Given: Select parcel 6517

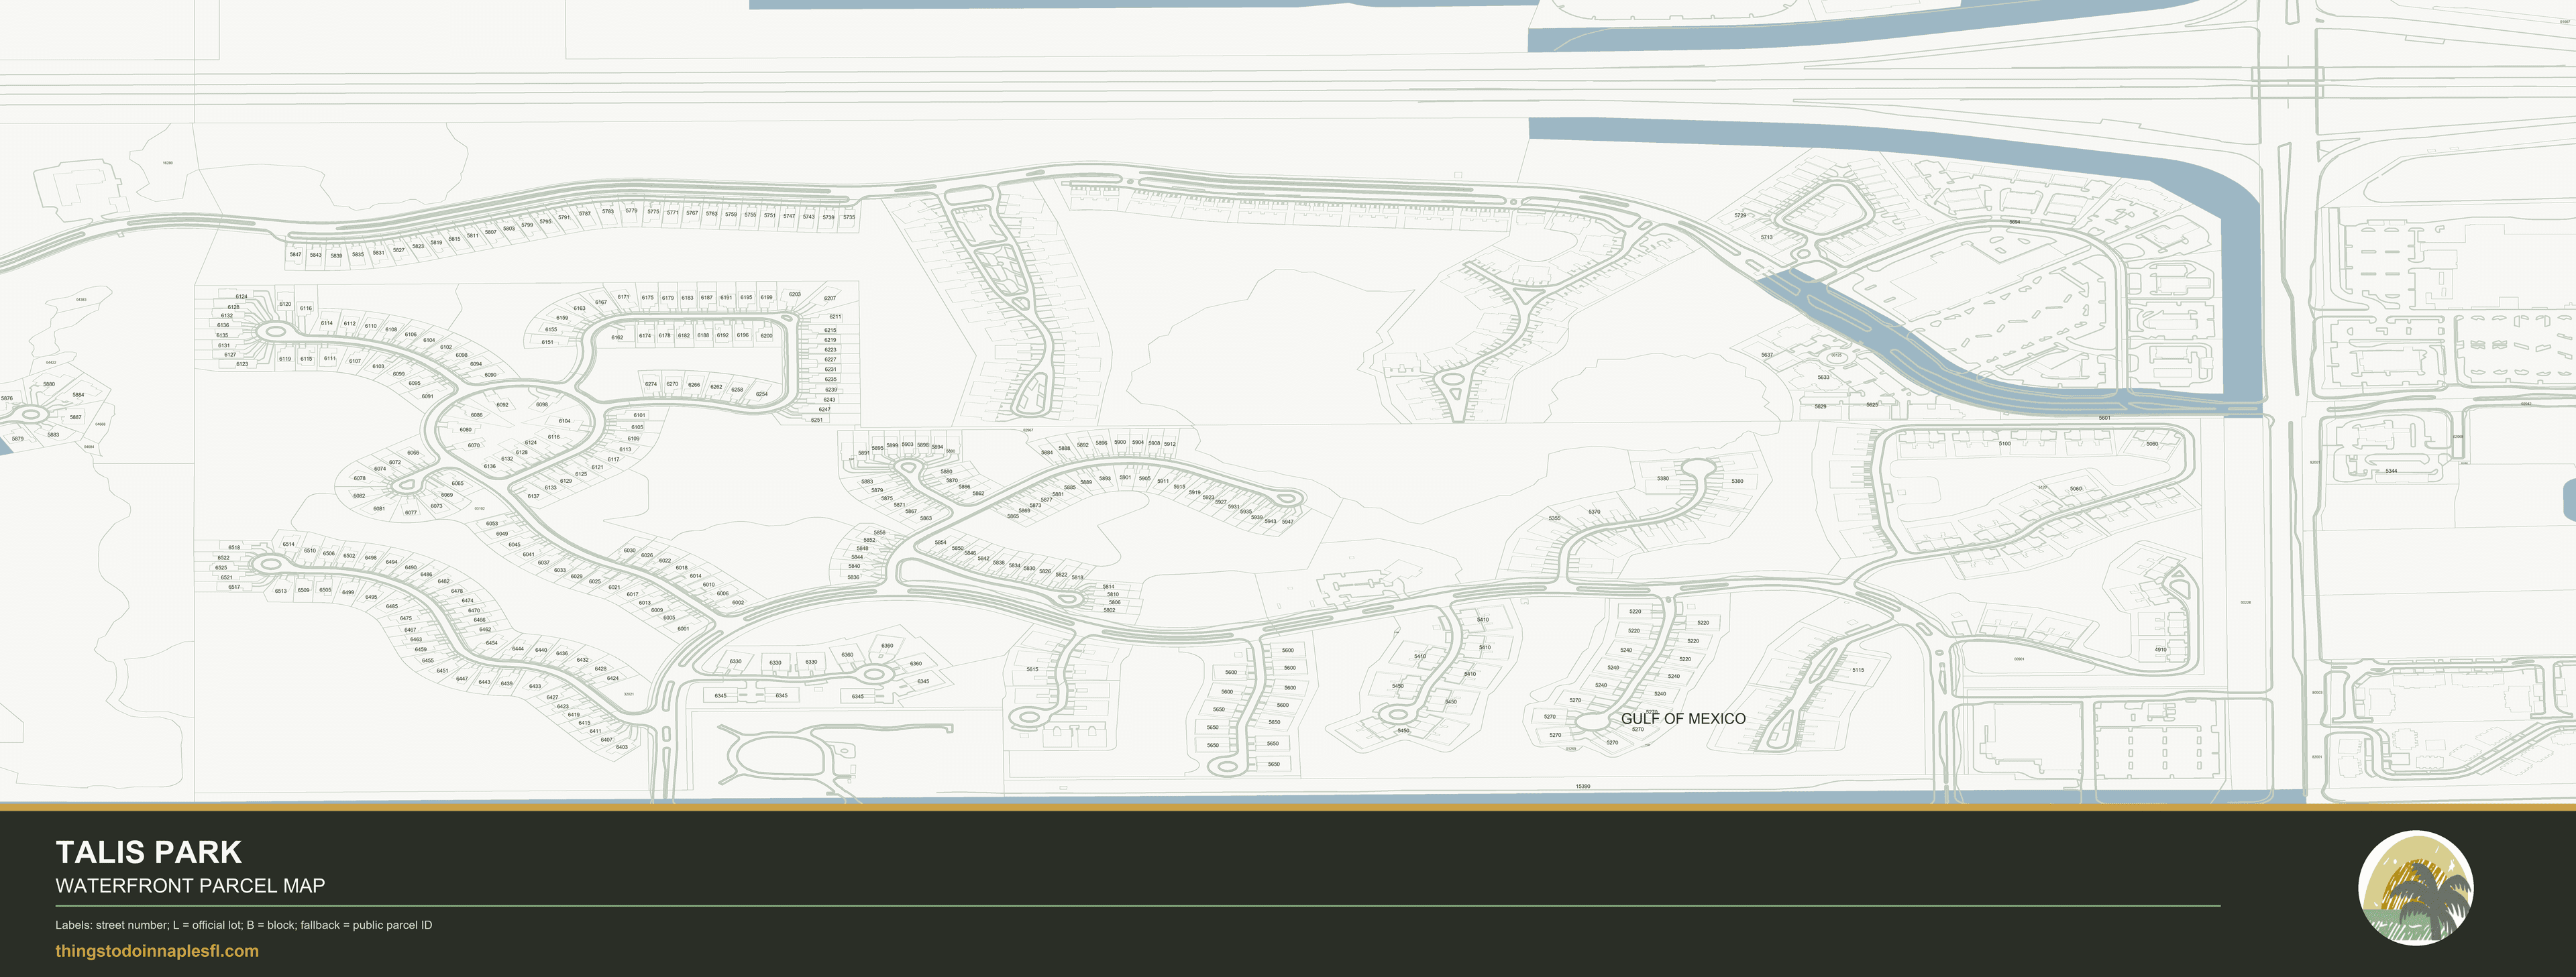Looking at the screenshot, I should 234,587.
